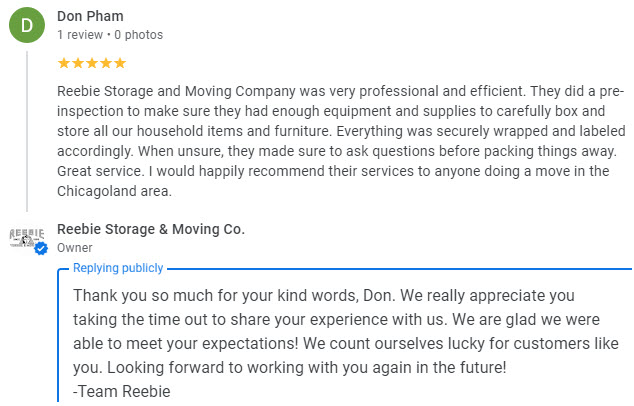Place cursor after "in the future!" in reply
The image size is (634, 406).
click(x=508, y=367)
